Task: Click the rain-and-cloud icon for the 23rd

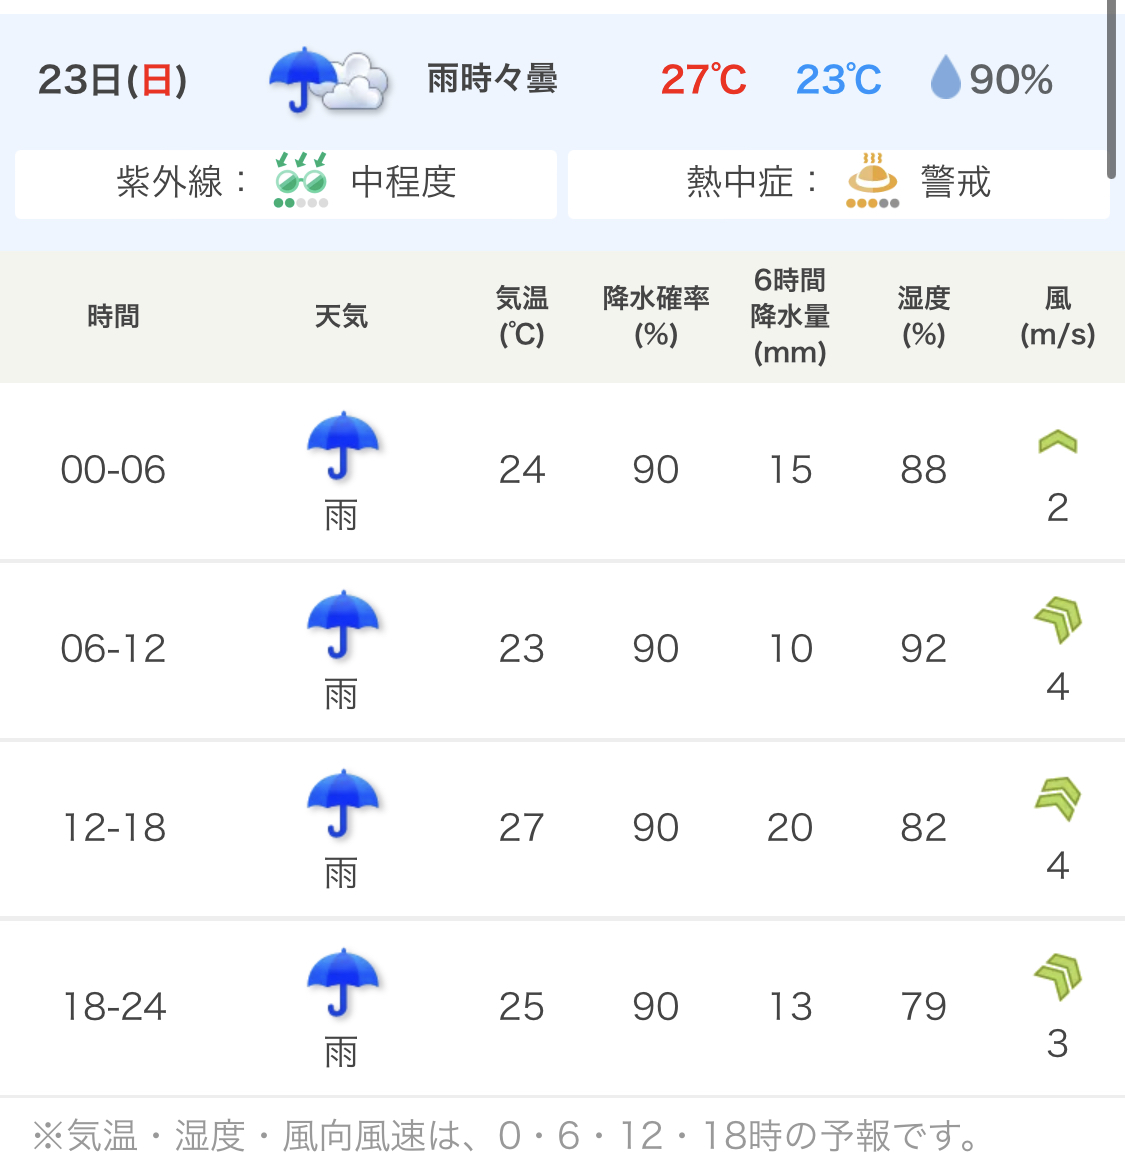Action: pos(328,79)
